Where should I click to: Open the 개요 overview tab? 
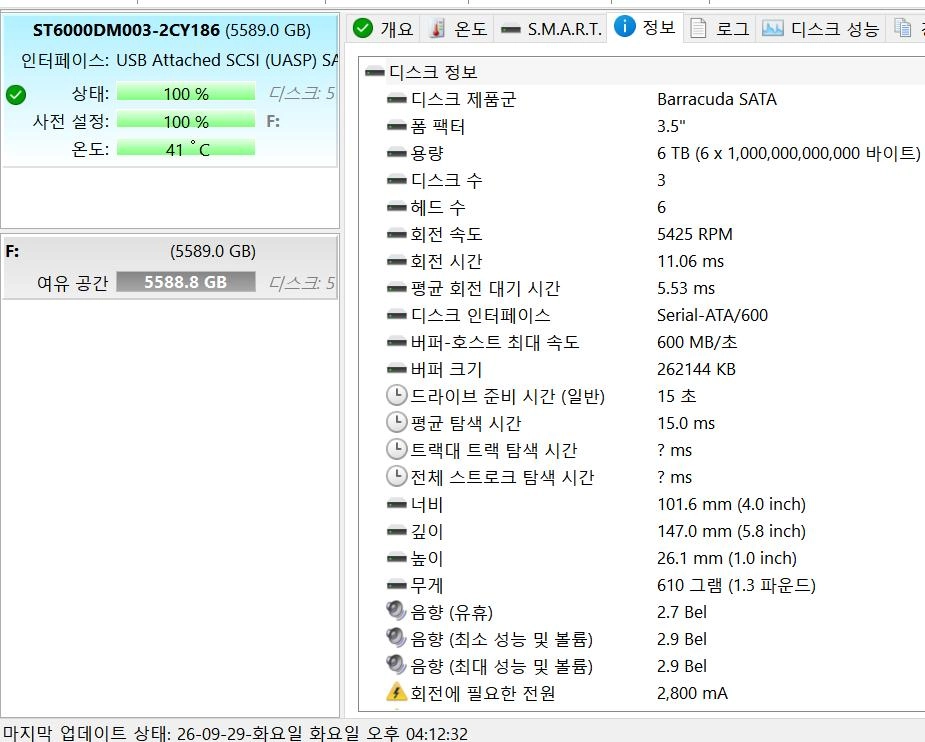coord(383,28)
